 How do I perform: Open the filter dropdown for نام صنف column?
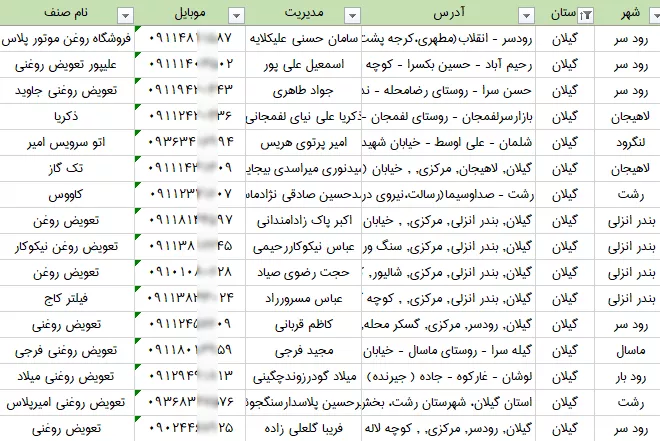pyautogui.click(x=125, y=16)
